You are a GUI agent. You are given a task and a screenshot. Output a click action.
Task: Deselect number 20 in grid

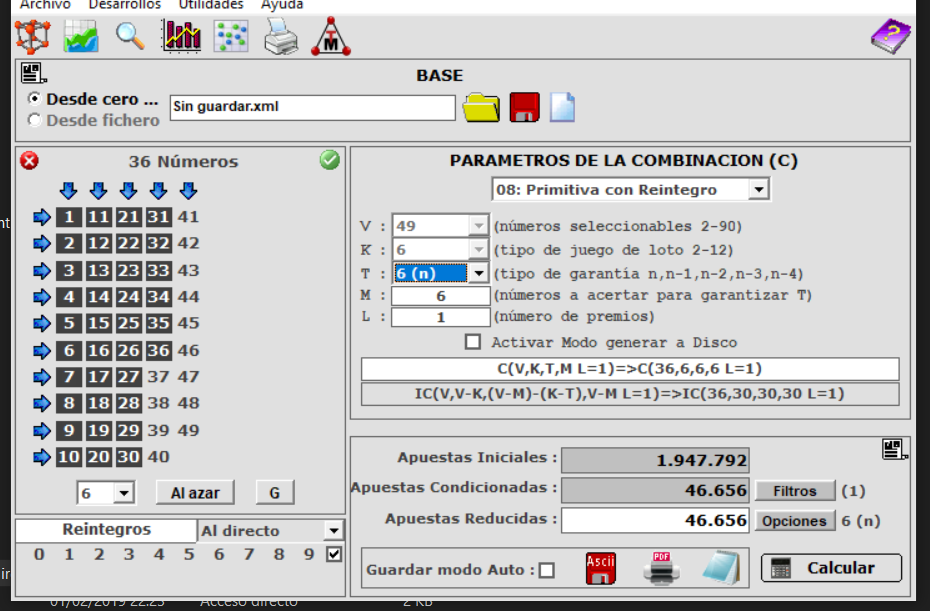click(98, 457)
